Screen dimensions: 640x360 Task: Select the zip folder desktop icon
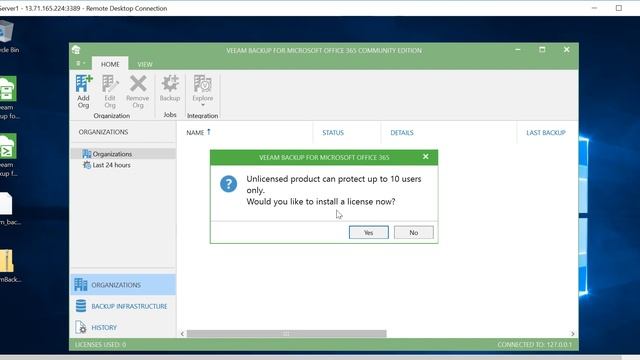[x=8, y=266]
